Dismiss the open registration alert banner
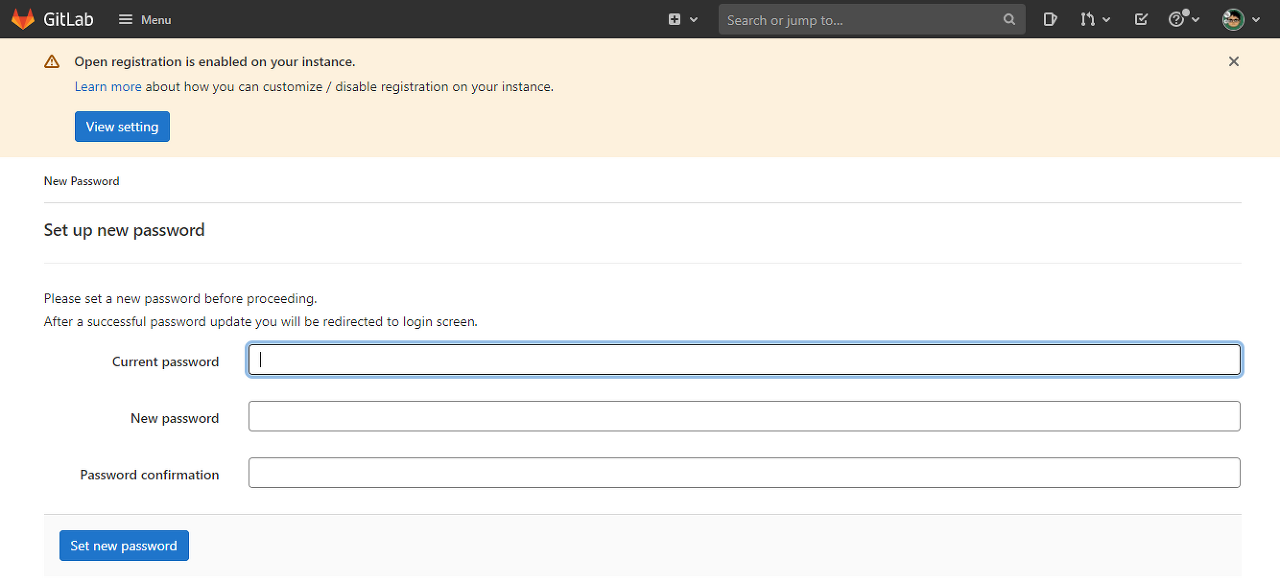Image resolution: width=1280 pixels, height=582 pixels. [1234, 61]
